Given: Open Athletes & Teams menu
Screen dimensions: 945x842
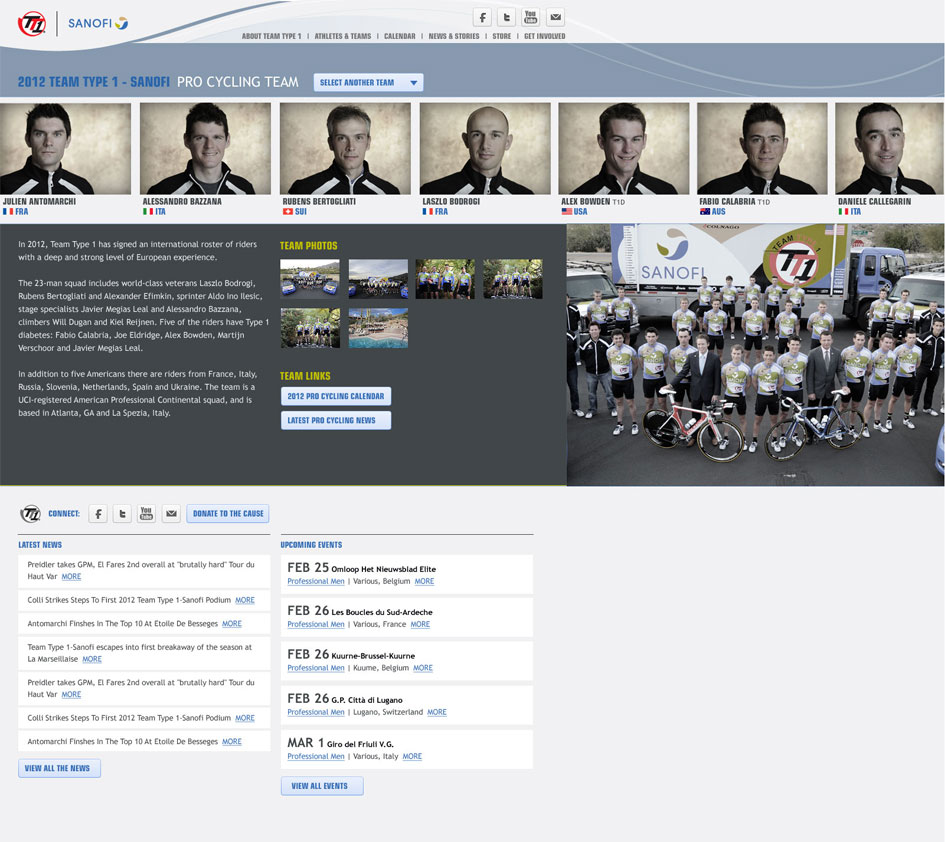Looking at the screenshot, I should click(343, 36).
